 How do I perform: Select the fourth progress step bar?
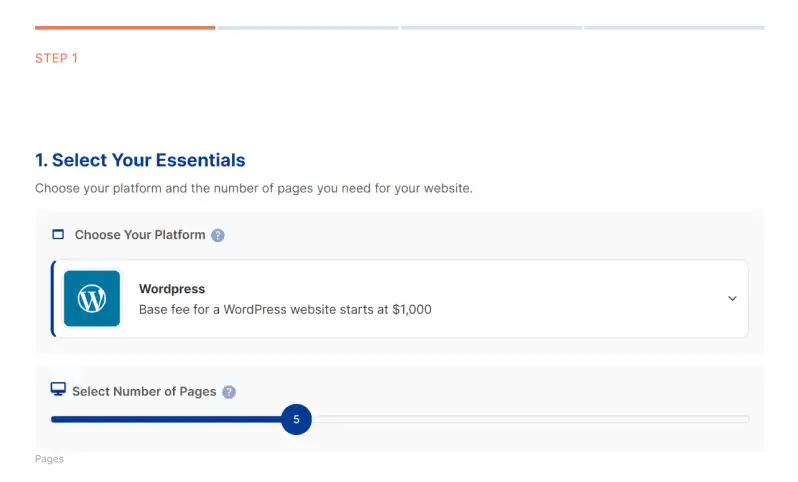point(674,28)
